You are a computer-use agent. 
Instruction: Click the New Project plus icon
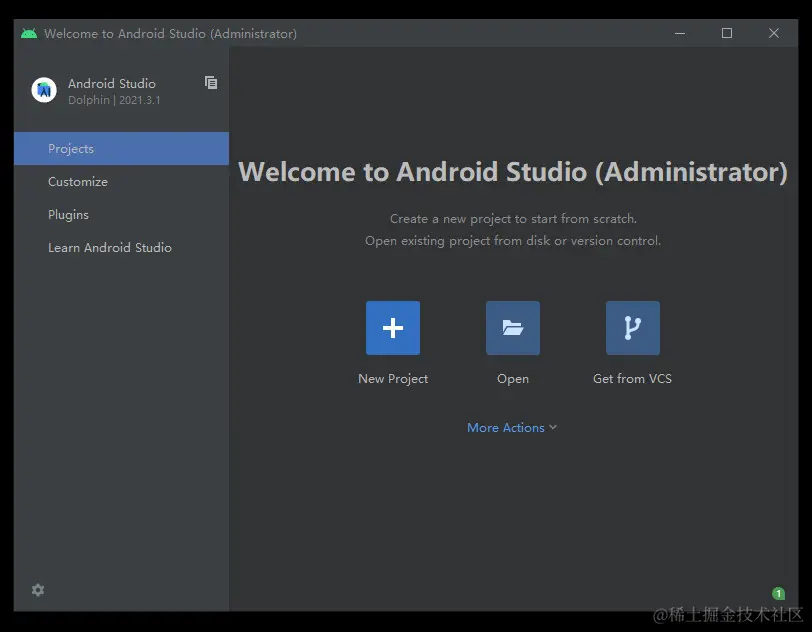point(393,328)
